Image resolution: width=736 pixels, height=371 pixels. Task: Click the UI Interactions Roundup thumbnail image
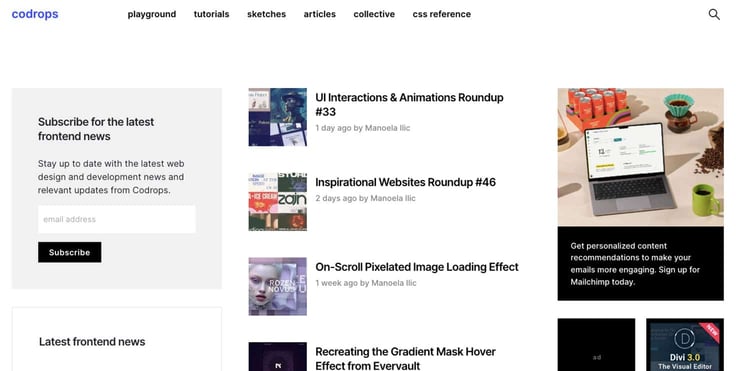(x=277, y=117)
